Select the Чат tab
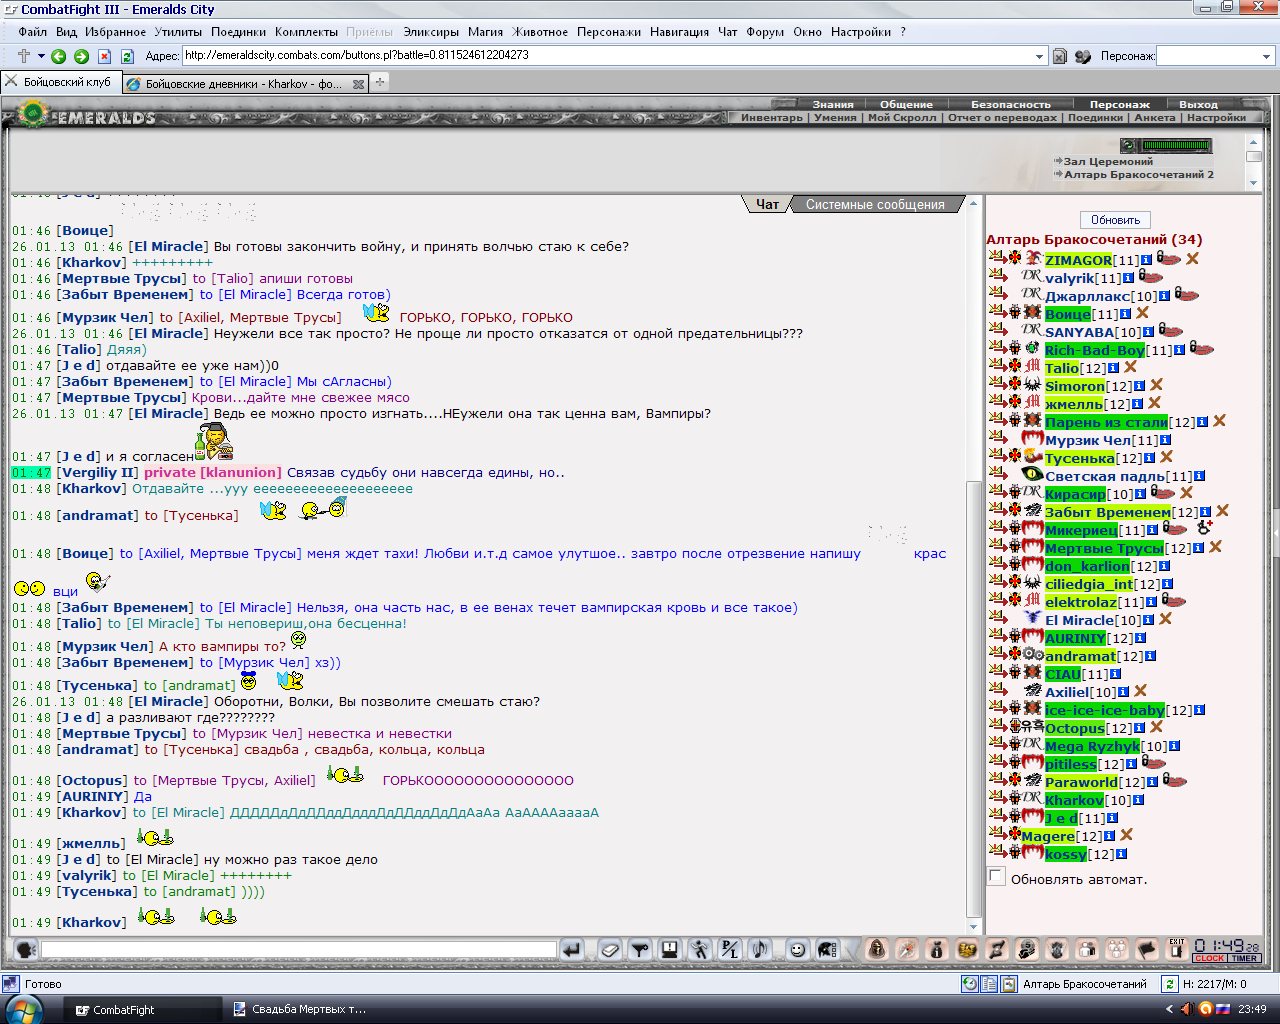 click(767, 204)
